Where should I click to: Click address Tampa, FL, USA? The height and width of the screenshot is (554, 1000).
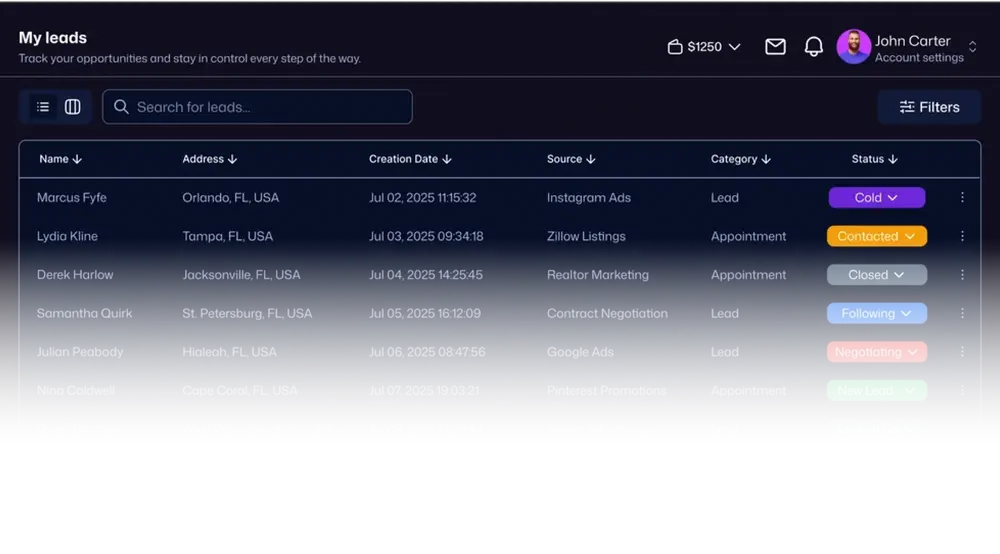click(227, 236)
